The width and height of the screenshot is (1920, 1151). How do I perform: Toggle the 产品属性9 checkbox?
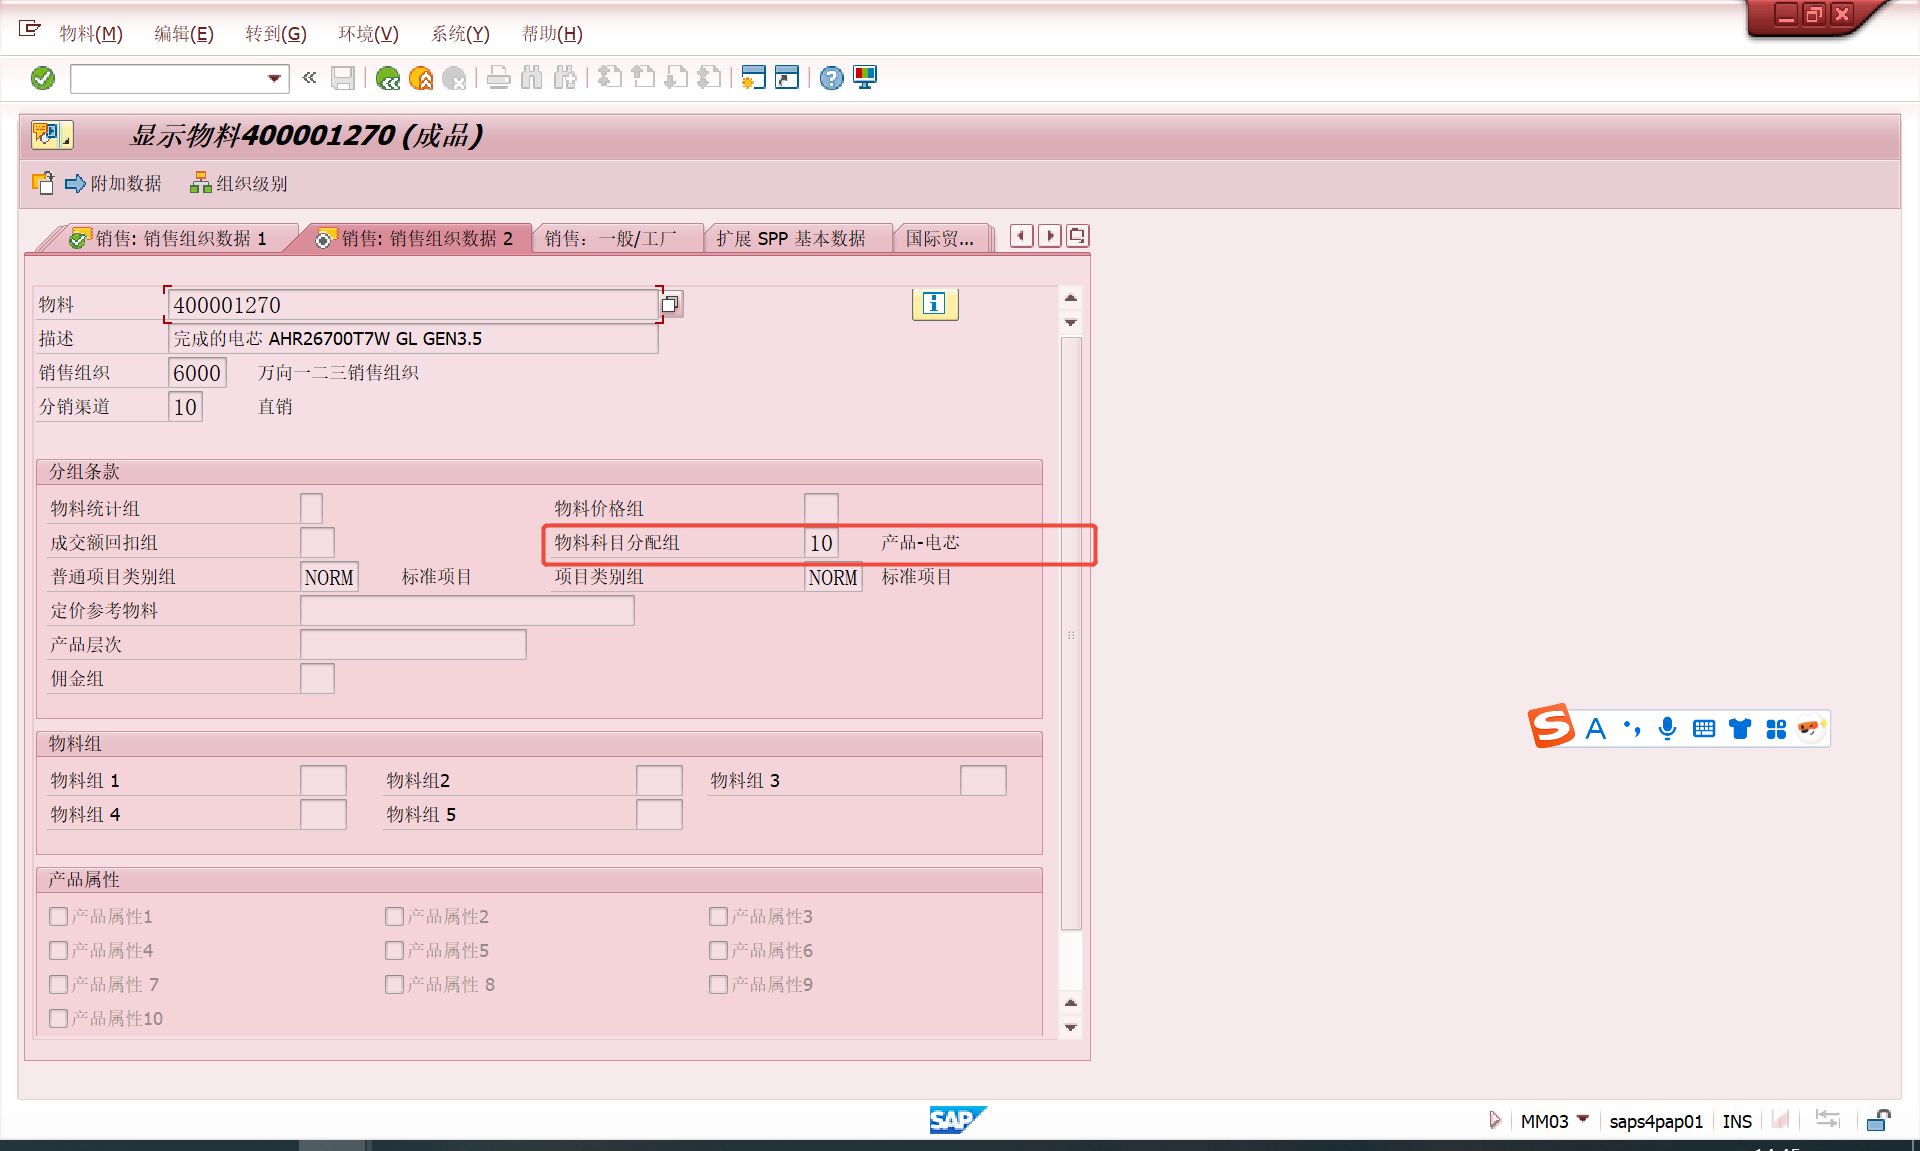click(718, 984)
